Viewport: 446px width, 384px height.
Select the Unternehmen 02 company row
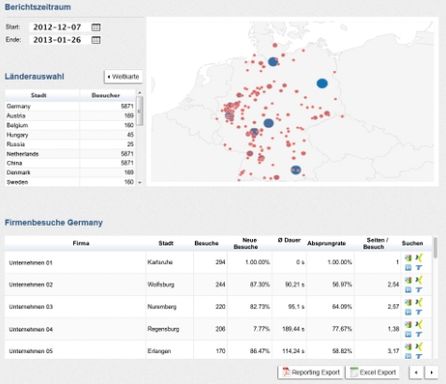click(218, 285)
